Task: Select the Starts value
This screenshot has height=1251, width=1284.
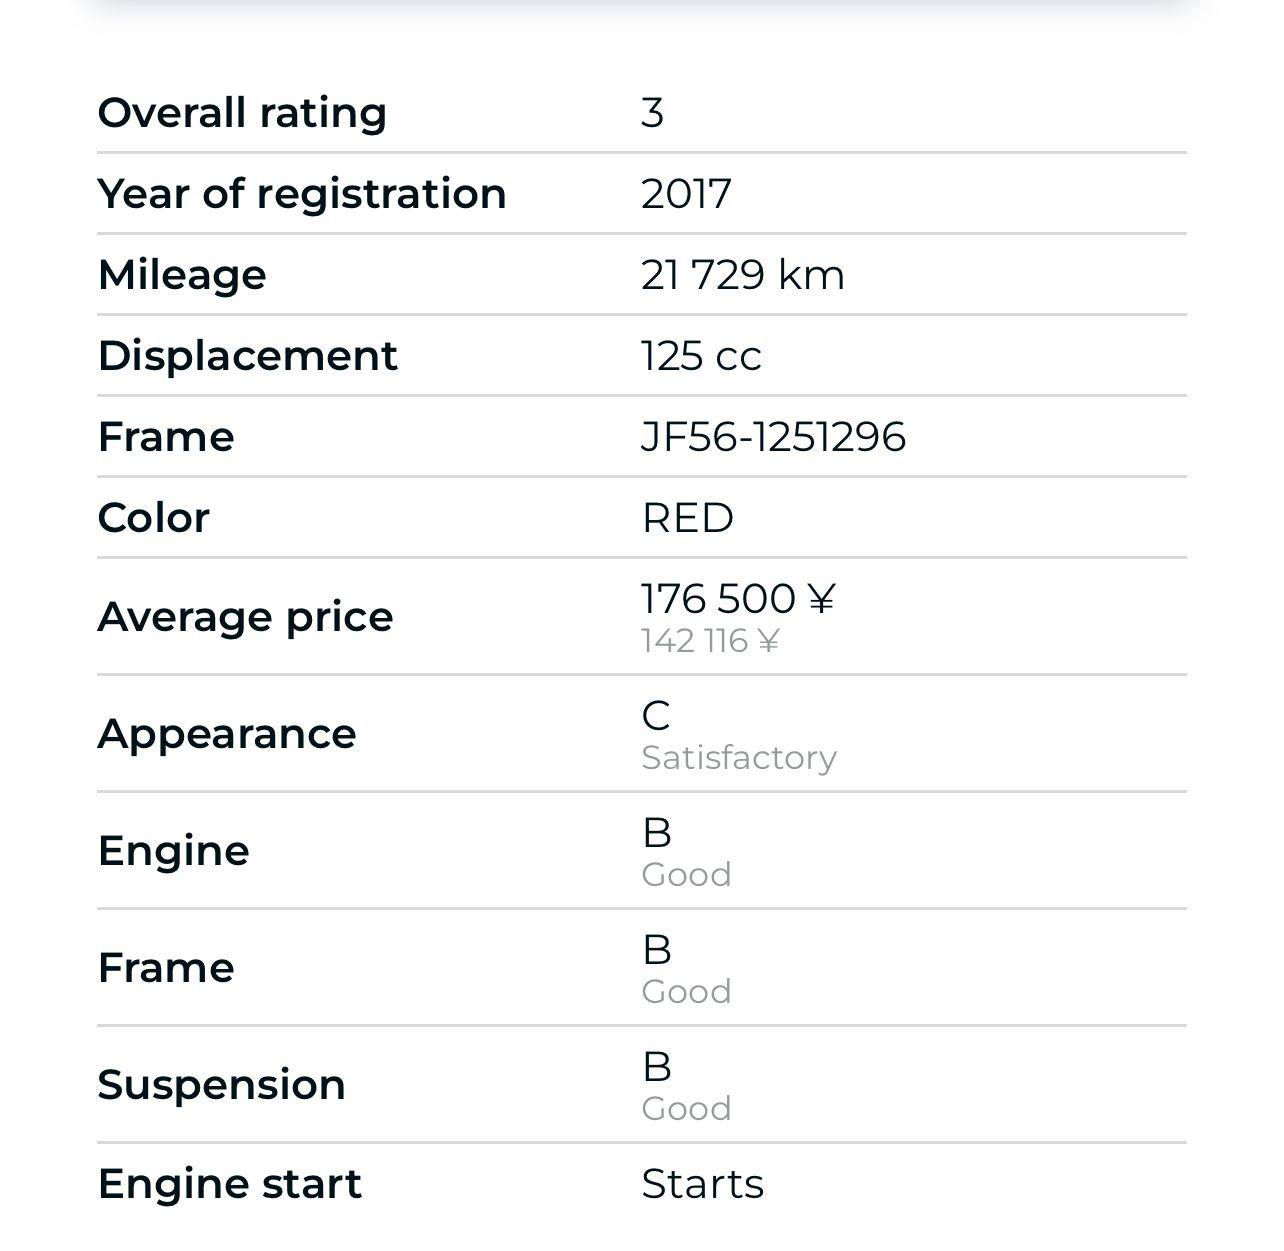Action: pyautogui.click(x=702, y=1184)
